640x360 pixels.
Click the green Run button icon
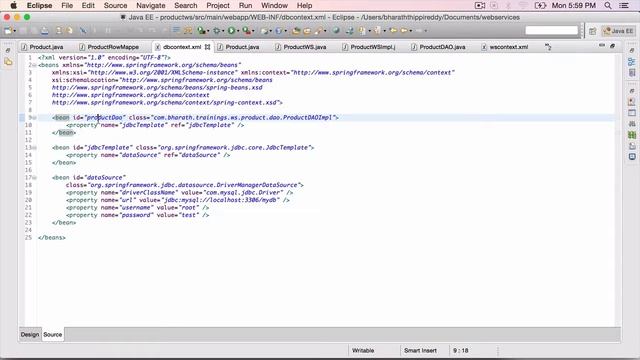[x=231, y=31]
